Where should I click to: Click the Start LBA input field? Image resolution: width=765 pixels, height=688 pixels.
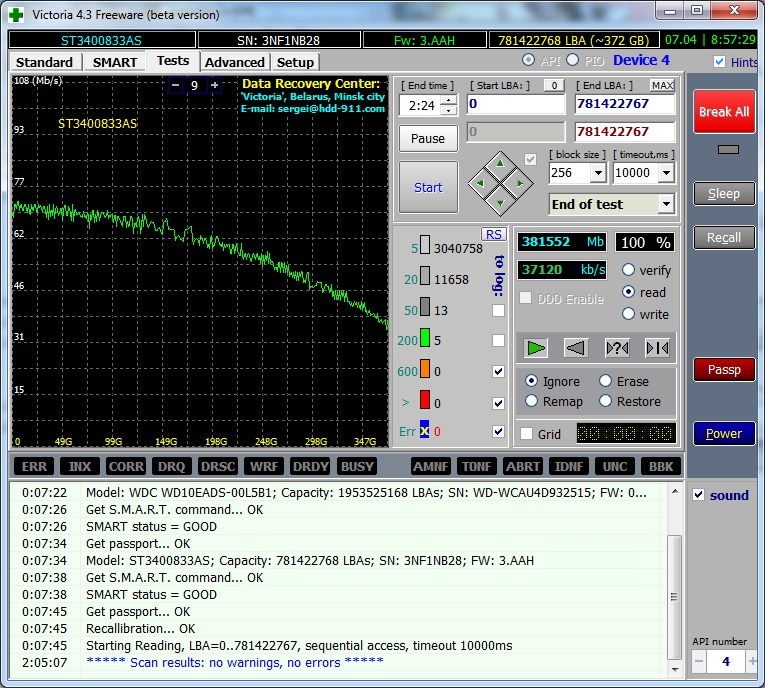click(x=515, y=105)
